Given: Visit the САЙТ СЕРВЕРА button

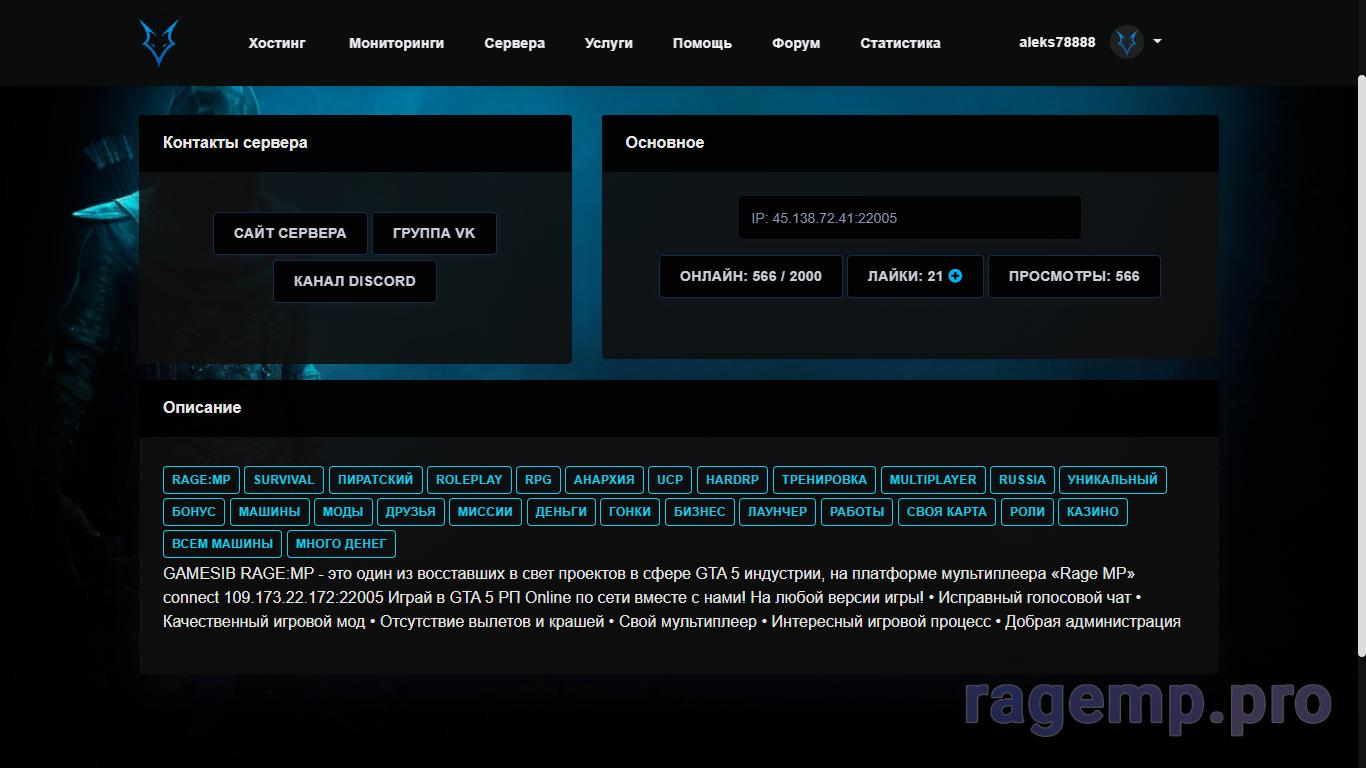Looking at the screenshot, I should pyautogui.click(x=290, y=233).
